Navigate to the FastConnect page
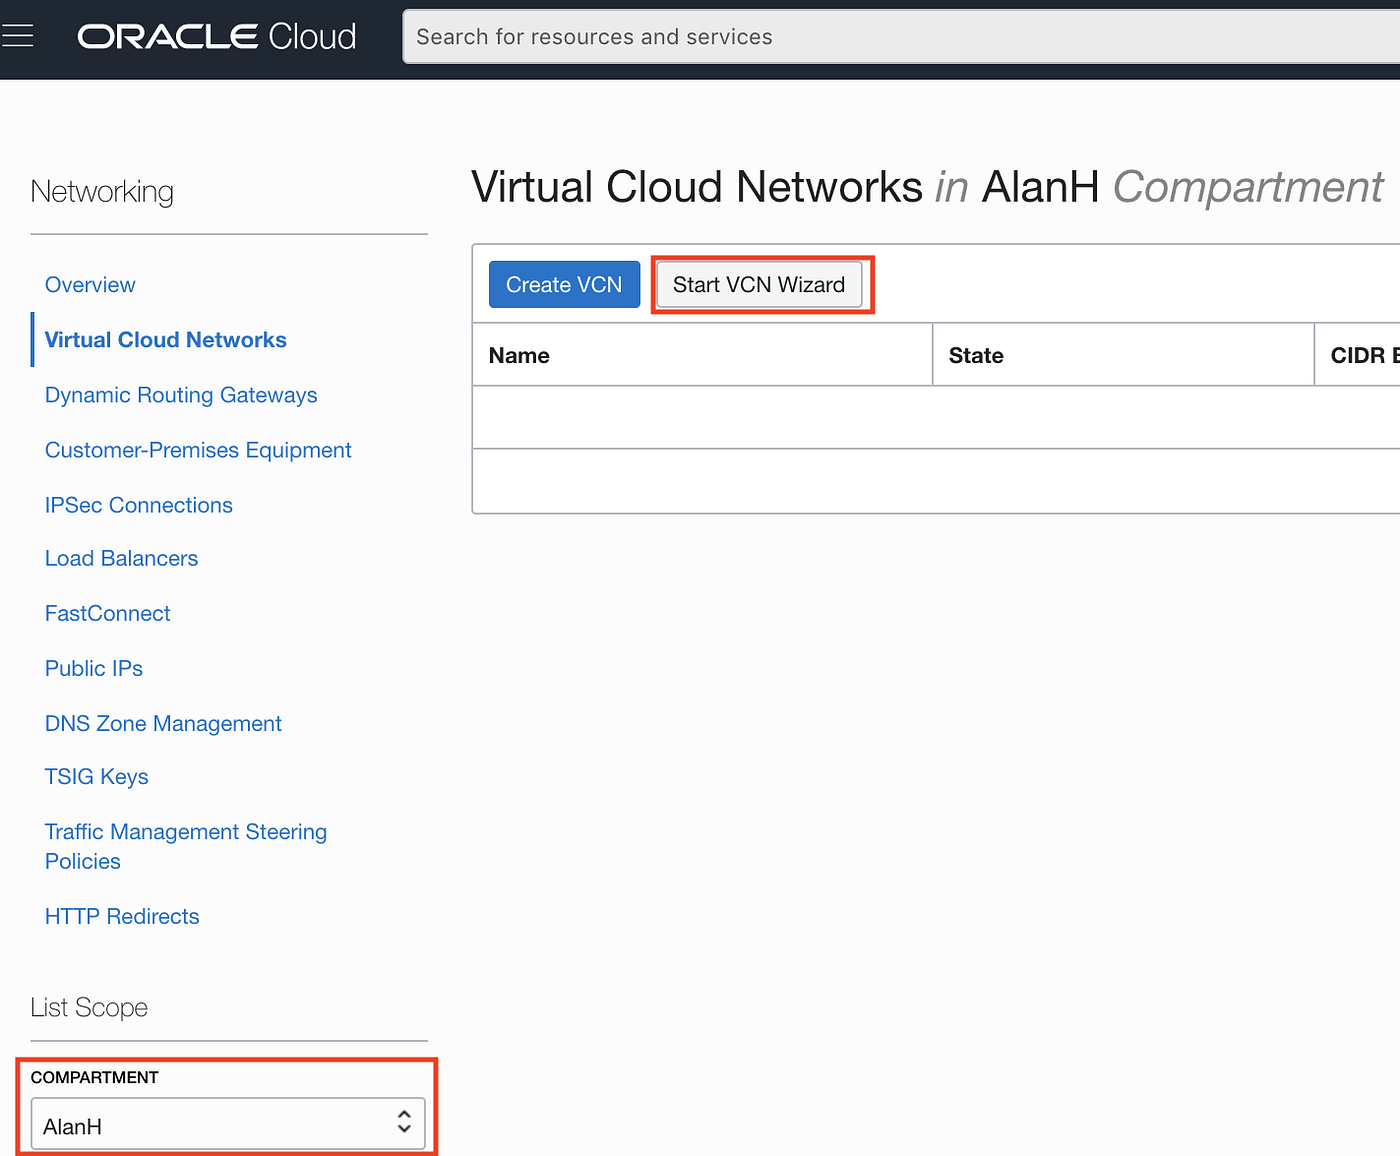This screenshot has height=1156, width=1400. tap(107, 613)
